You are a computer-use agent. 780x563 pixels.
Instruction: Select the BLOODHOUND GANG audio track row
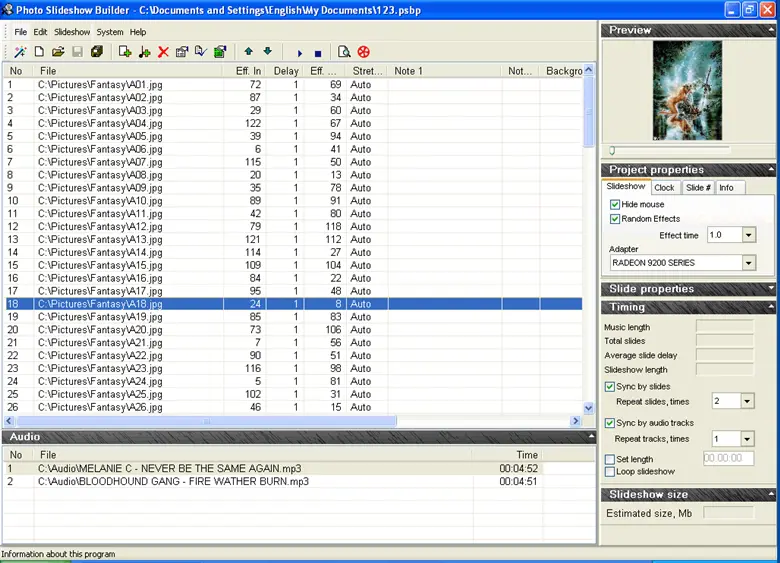[x=173, y=481]
